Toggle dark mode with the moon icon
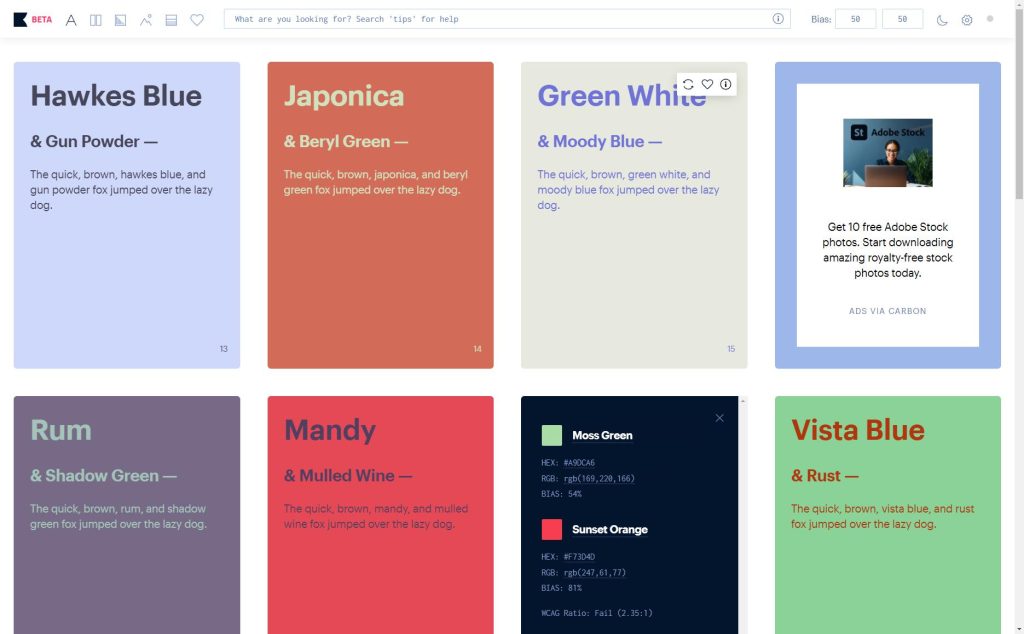Screen dimensions: 1024x634 [942, 20]
